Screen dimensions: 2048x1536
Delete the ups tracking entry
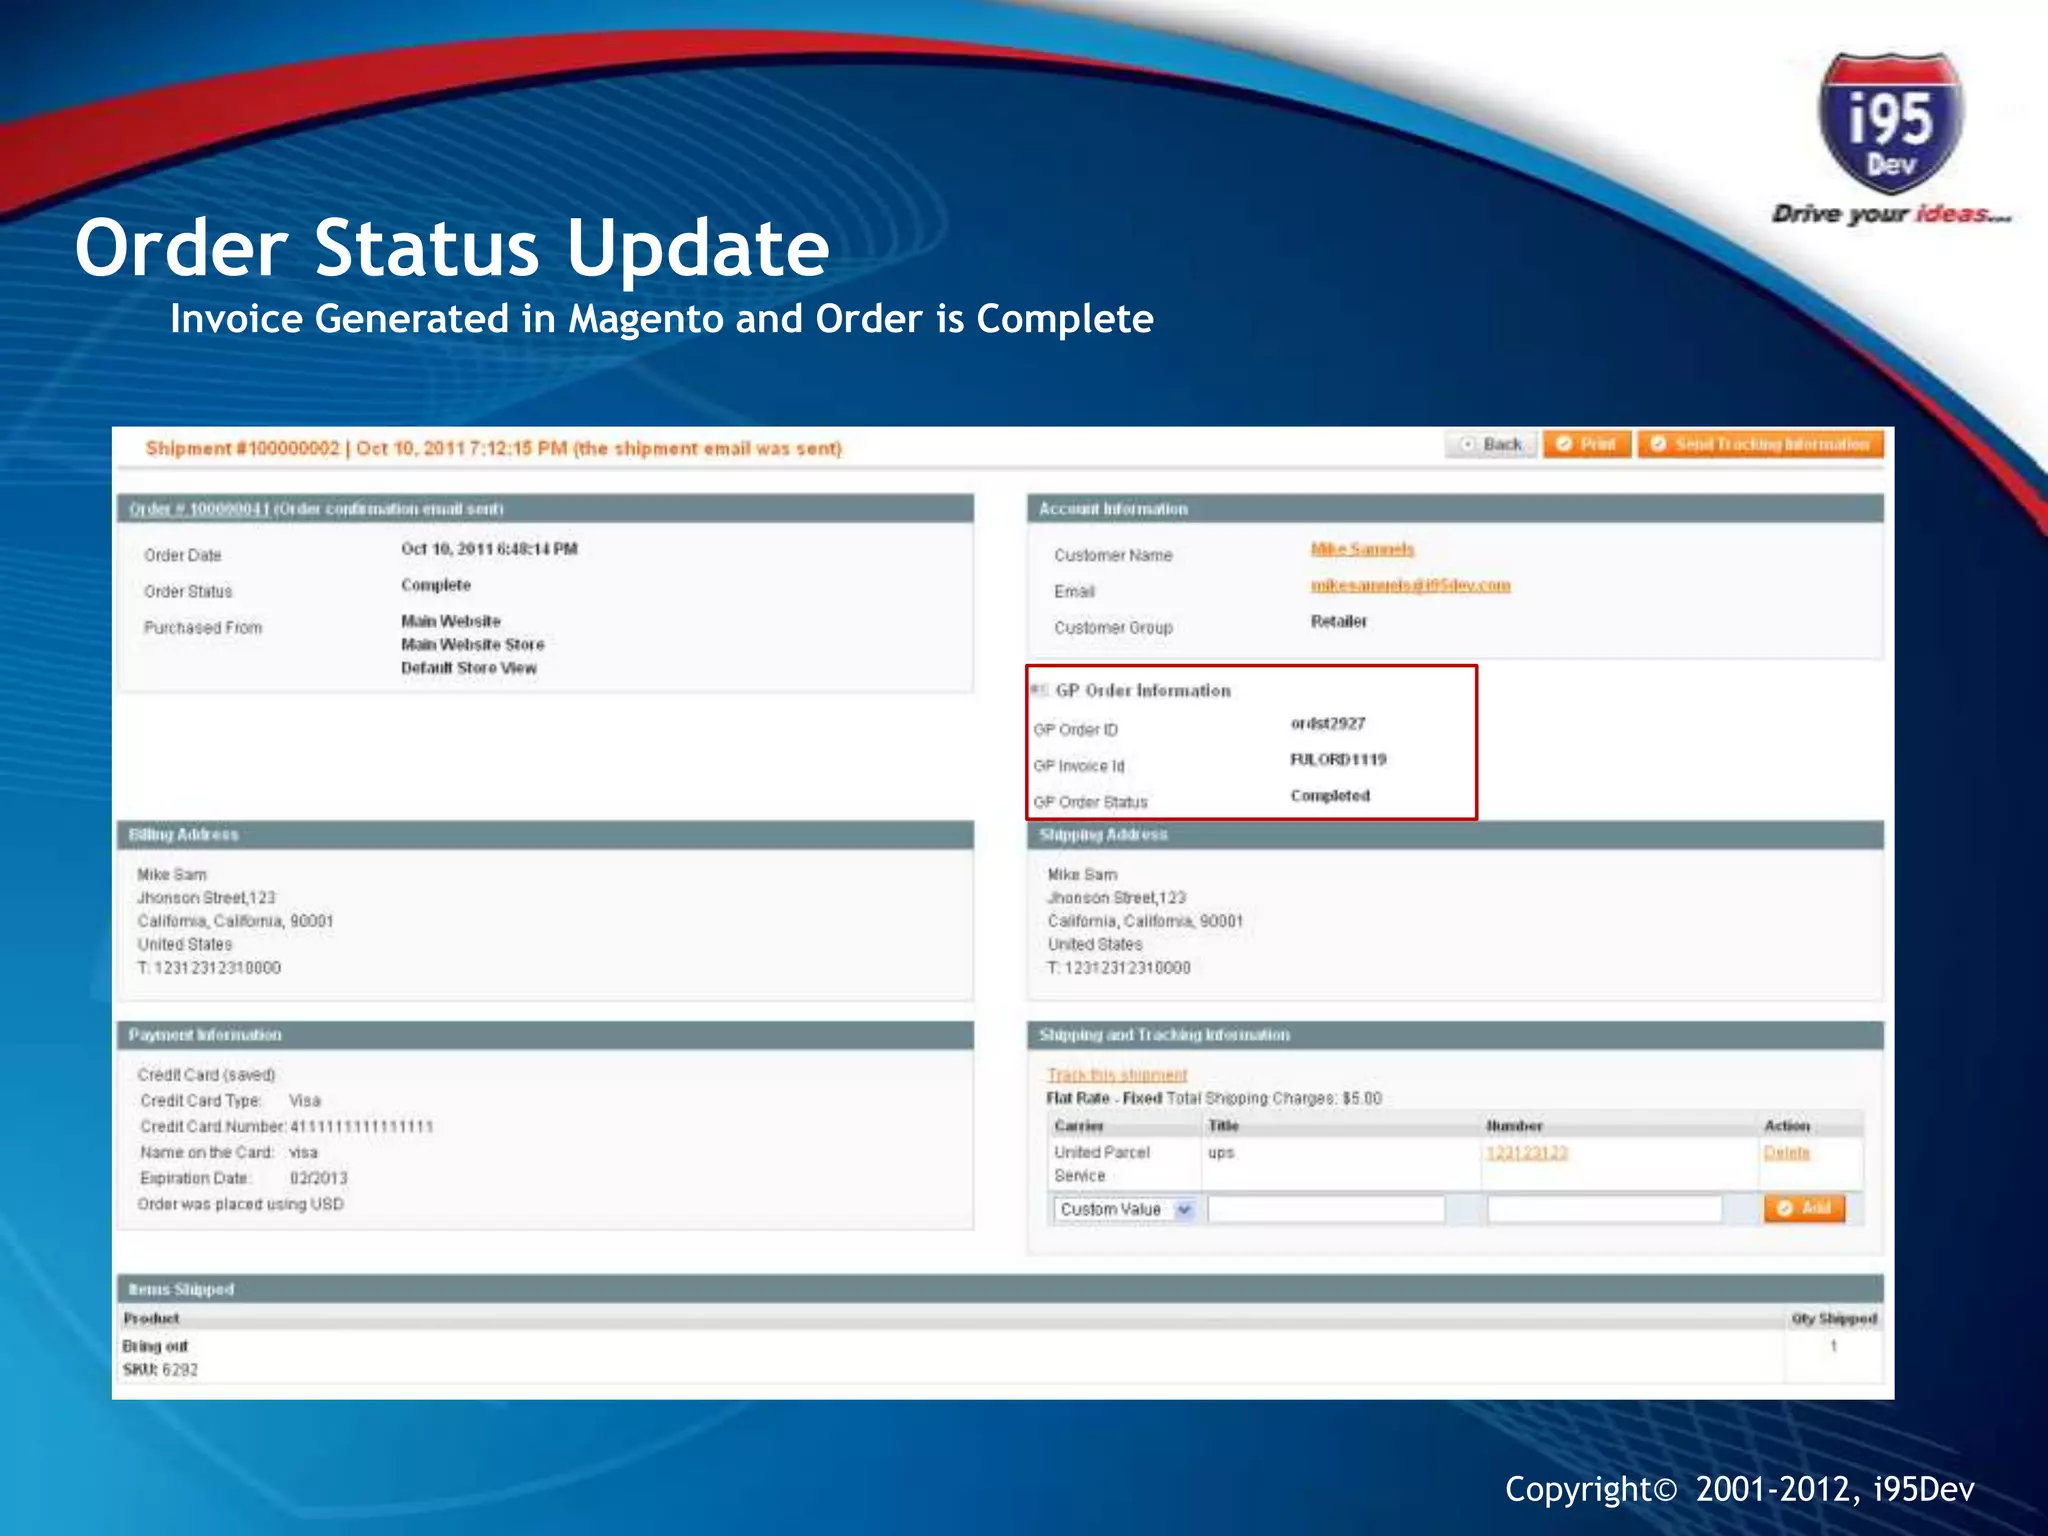point(1786,1153)
